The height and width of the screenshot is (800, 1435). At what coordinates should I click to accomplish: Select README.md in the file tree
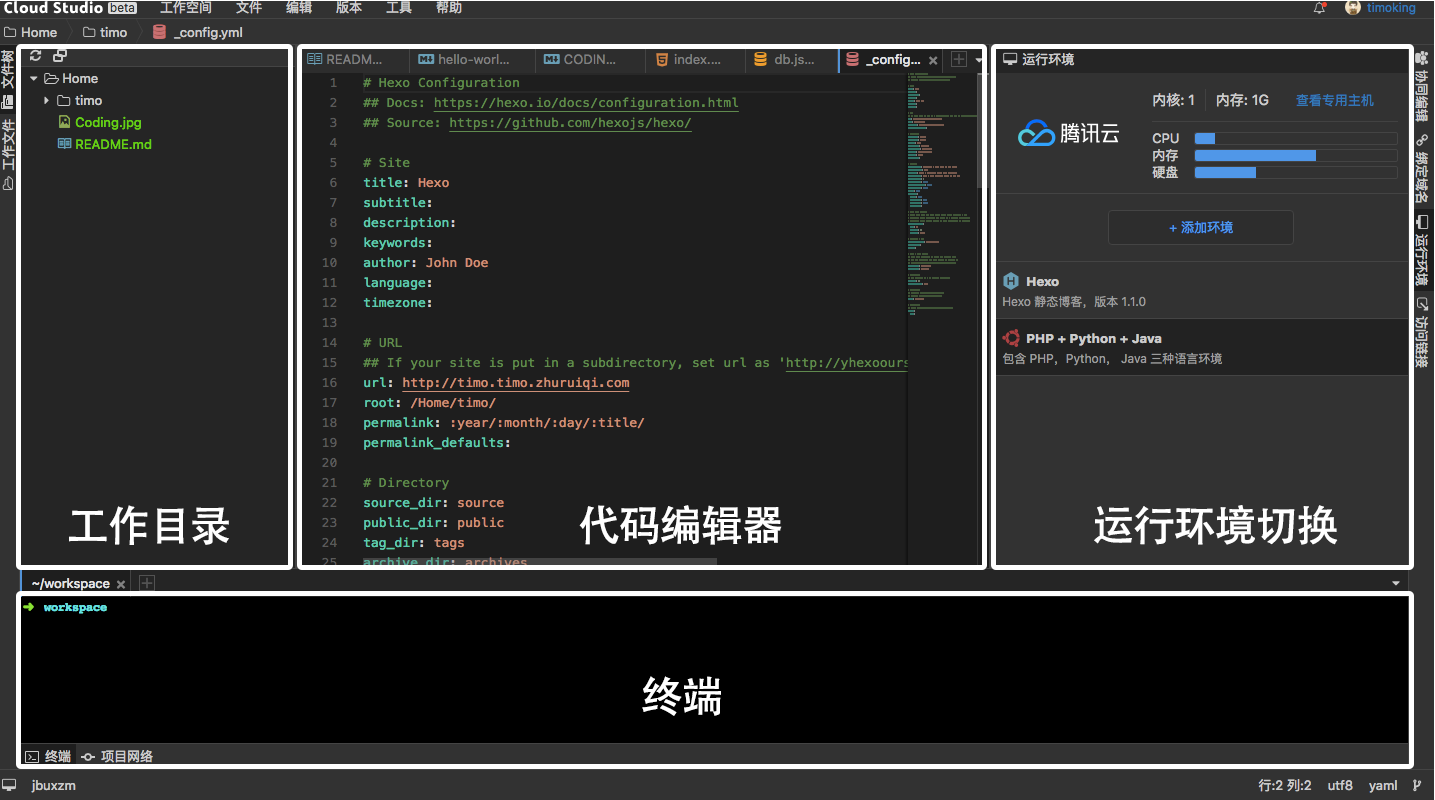(x=112, y=144)
